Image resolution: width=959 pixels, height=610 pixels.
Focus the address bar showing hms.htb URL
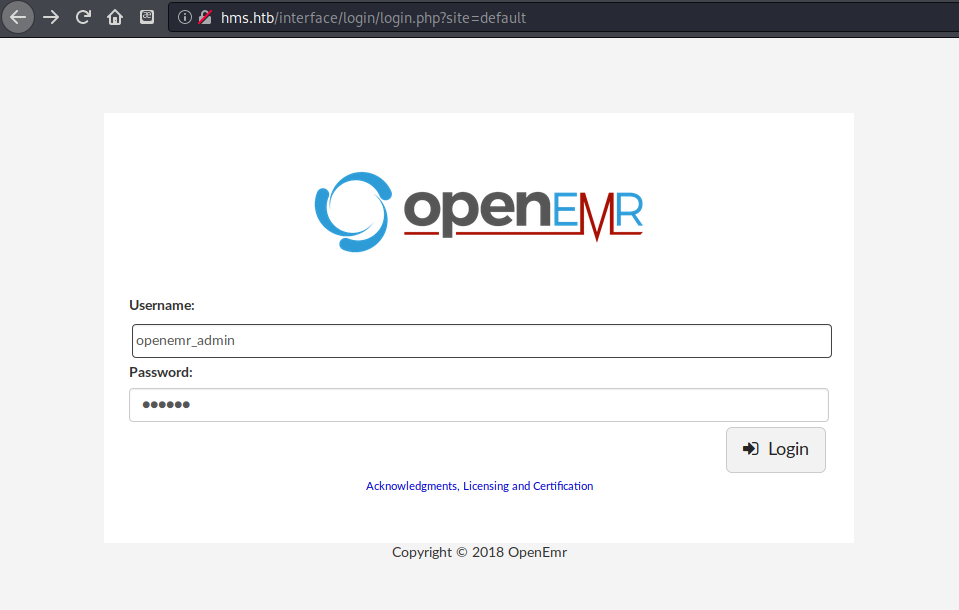click(563, 18)
